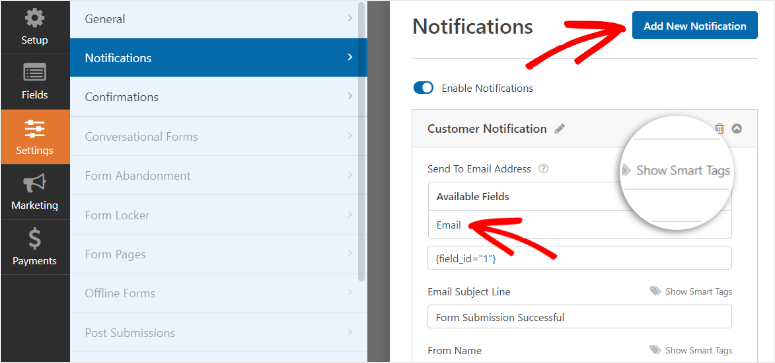Open Form Abandonment section

tap(218, 175)
